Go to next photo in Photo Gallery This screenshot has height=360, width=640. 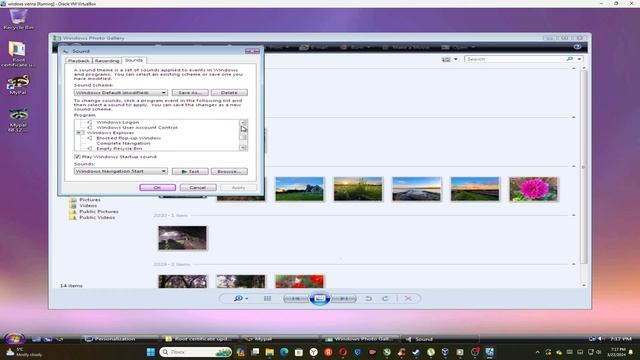[x=344, y=299]
